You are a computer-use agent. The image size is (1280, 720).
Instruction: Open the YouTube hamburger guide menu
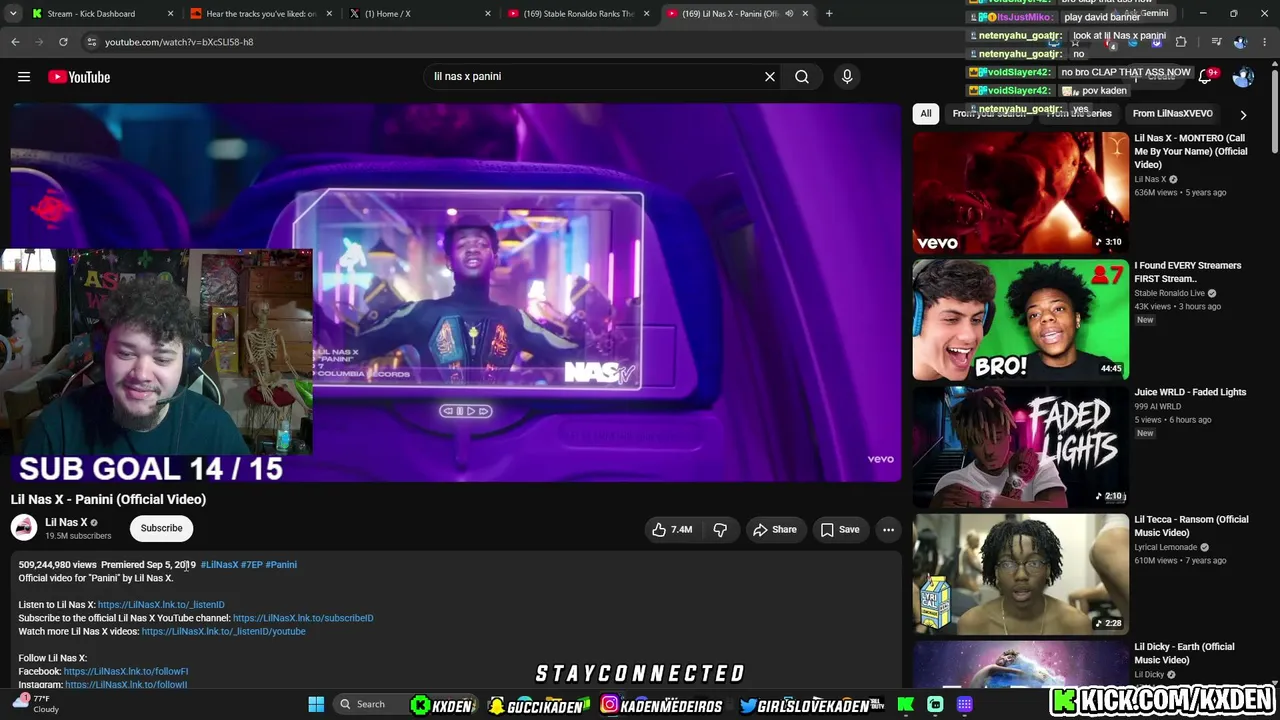pos(24,77)
